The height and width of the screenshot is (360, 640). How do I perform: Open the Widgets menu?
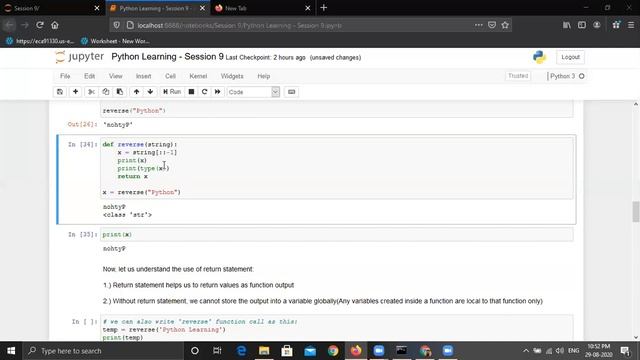pos(232,76)
